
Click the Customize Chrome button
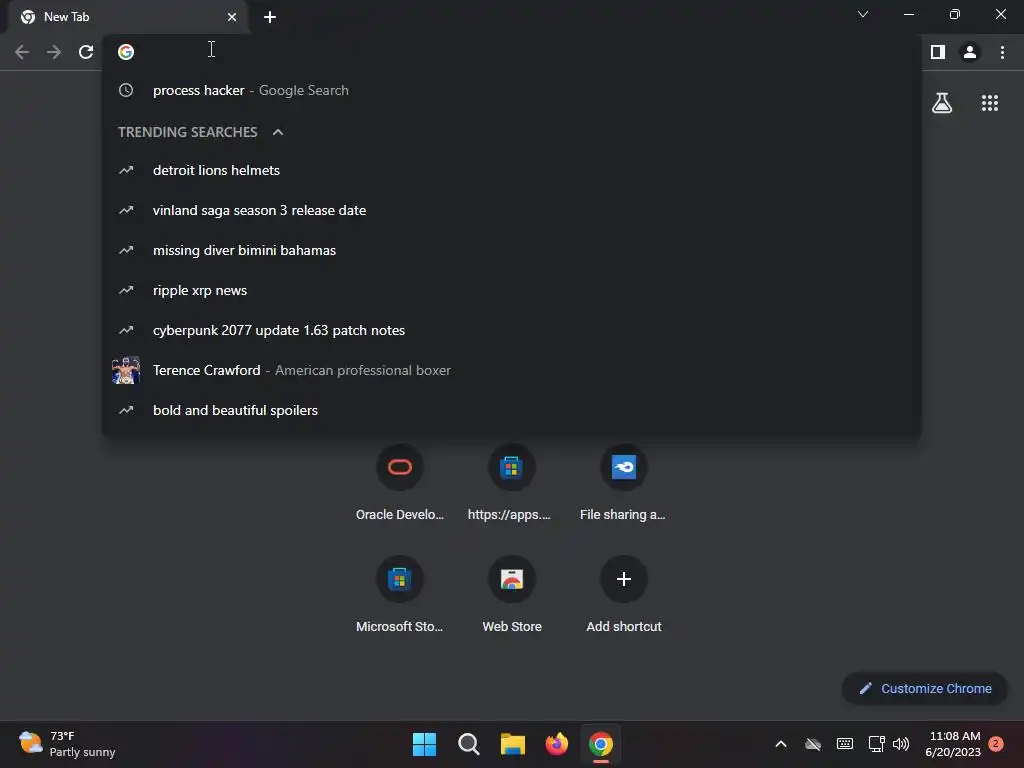pyautogui.click(x=925, y=688)
